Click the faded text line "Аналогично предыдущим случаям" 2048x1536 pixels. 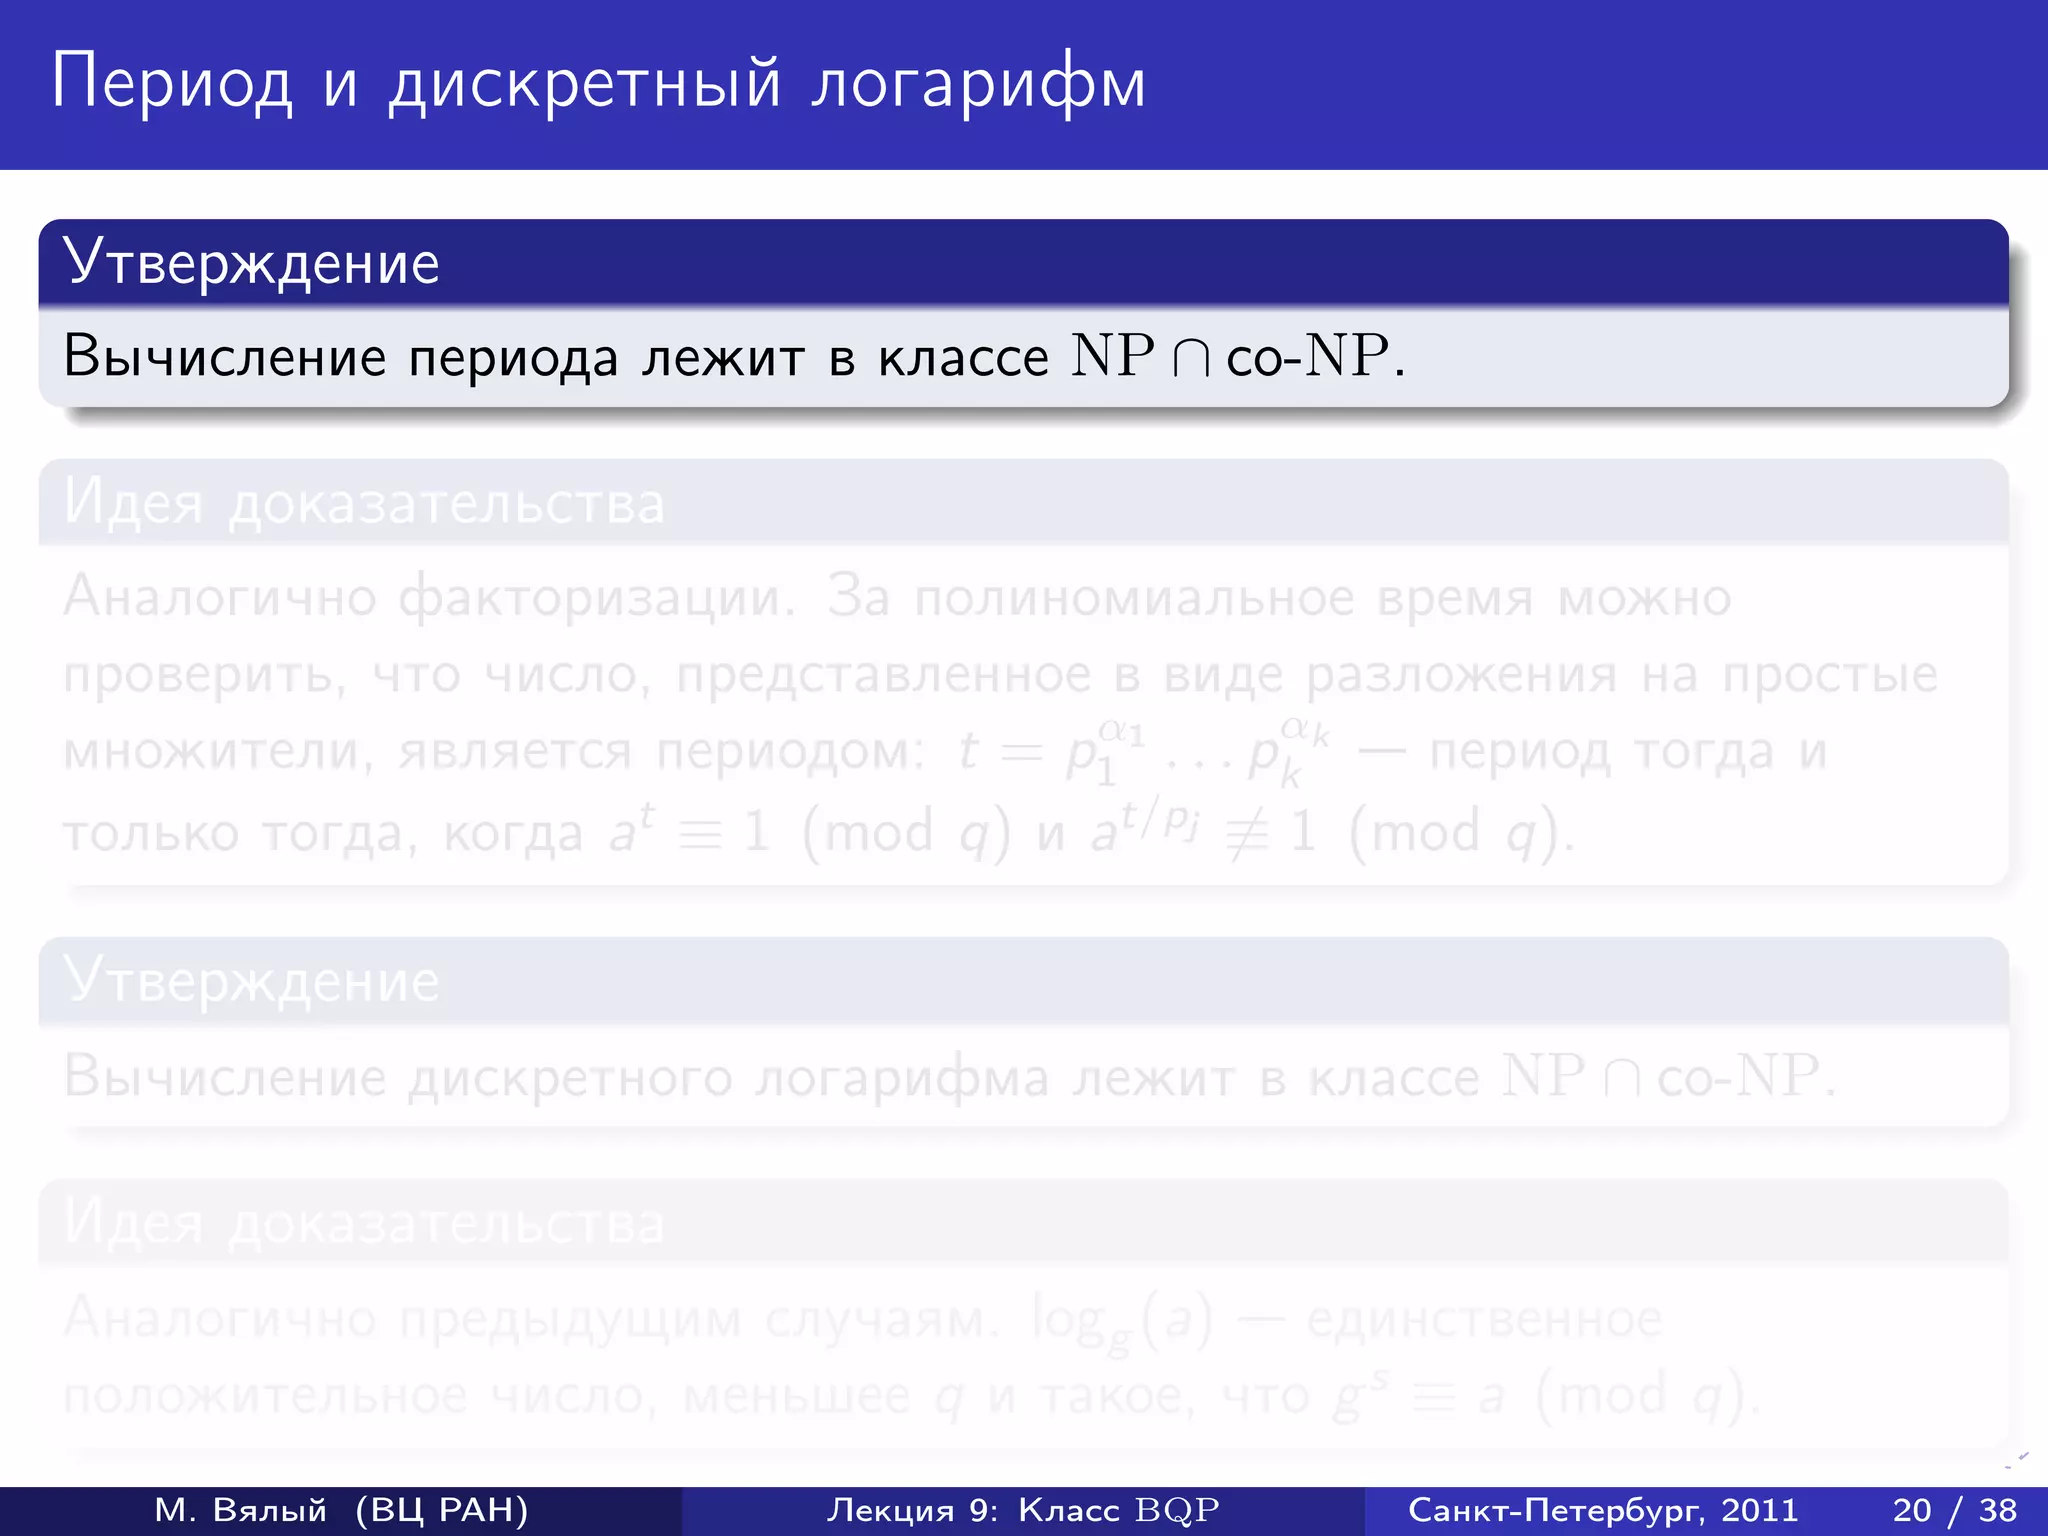pyautogui.click(x=530, y=1319)
